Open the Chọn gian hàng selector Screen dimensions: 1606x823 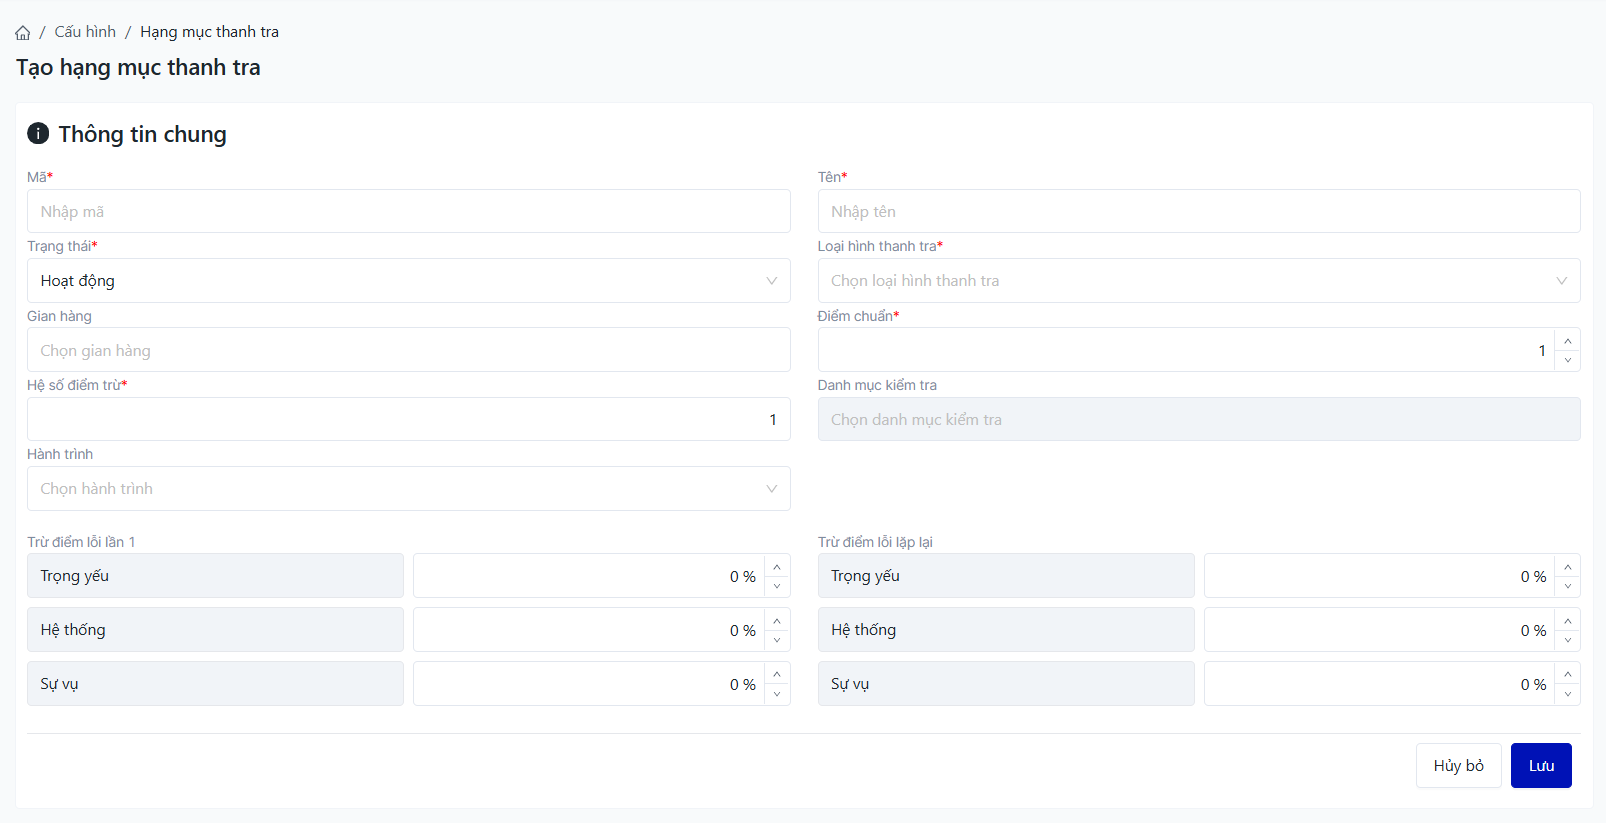click(408, 351)
